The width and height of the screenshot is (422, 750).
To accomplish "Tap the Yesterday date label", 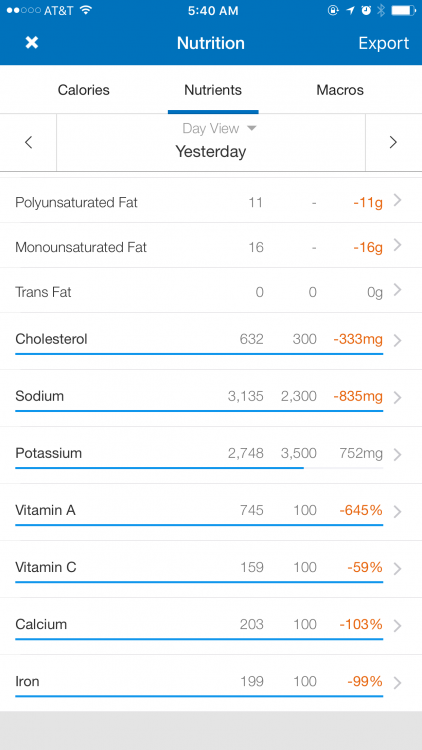I will coord(211,152).
